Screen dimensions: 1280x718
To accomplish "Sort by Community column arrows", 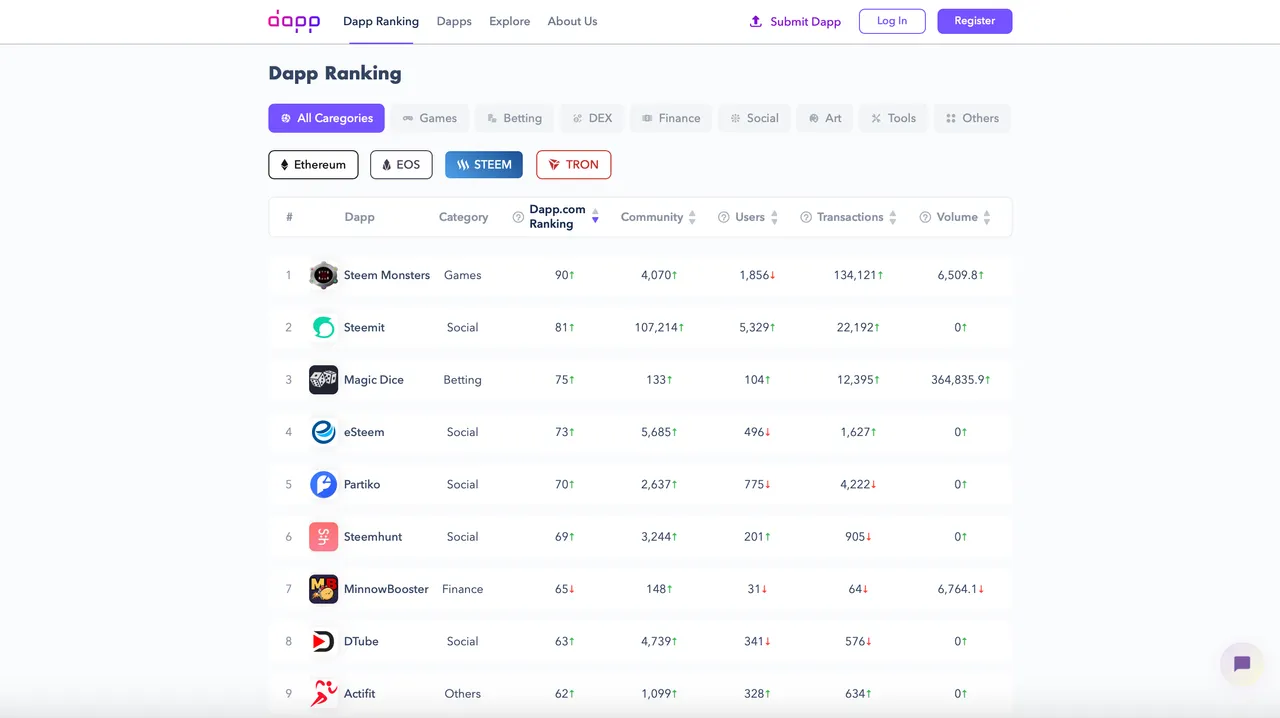I will coord(692,217).
